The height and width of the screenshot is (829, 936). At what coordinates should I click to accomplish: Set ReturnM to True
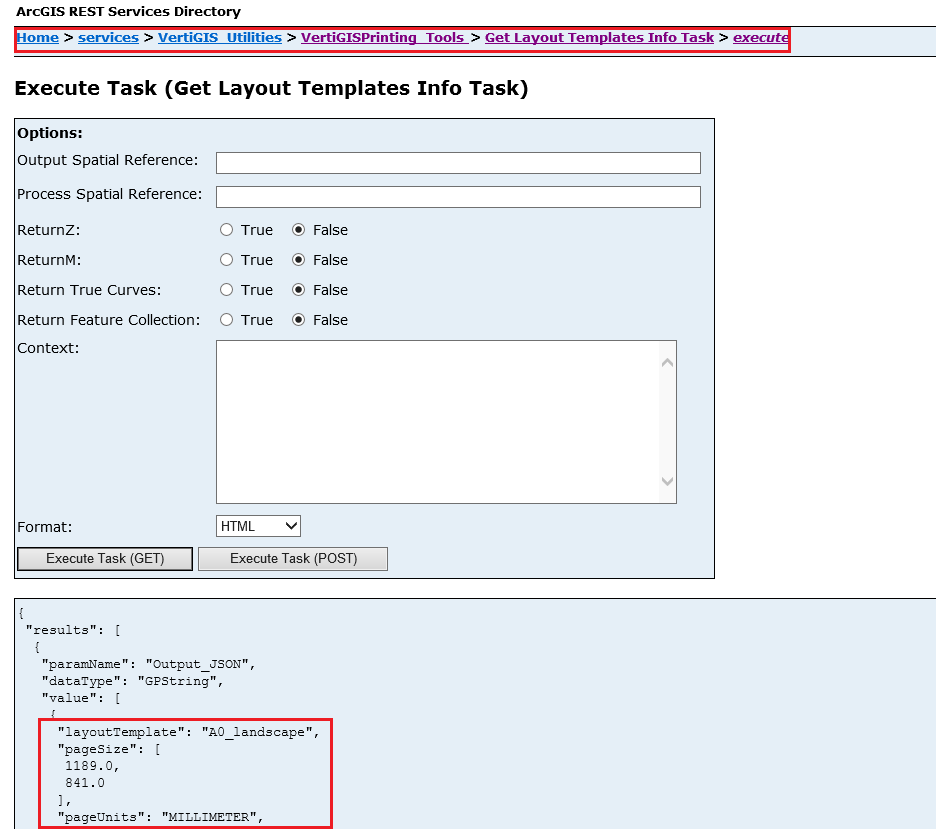(x=226, y=259)
